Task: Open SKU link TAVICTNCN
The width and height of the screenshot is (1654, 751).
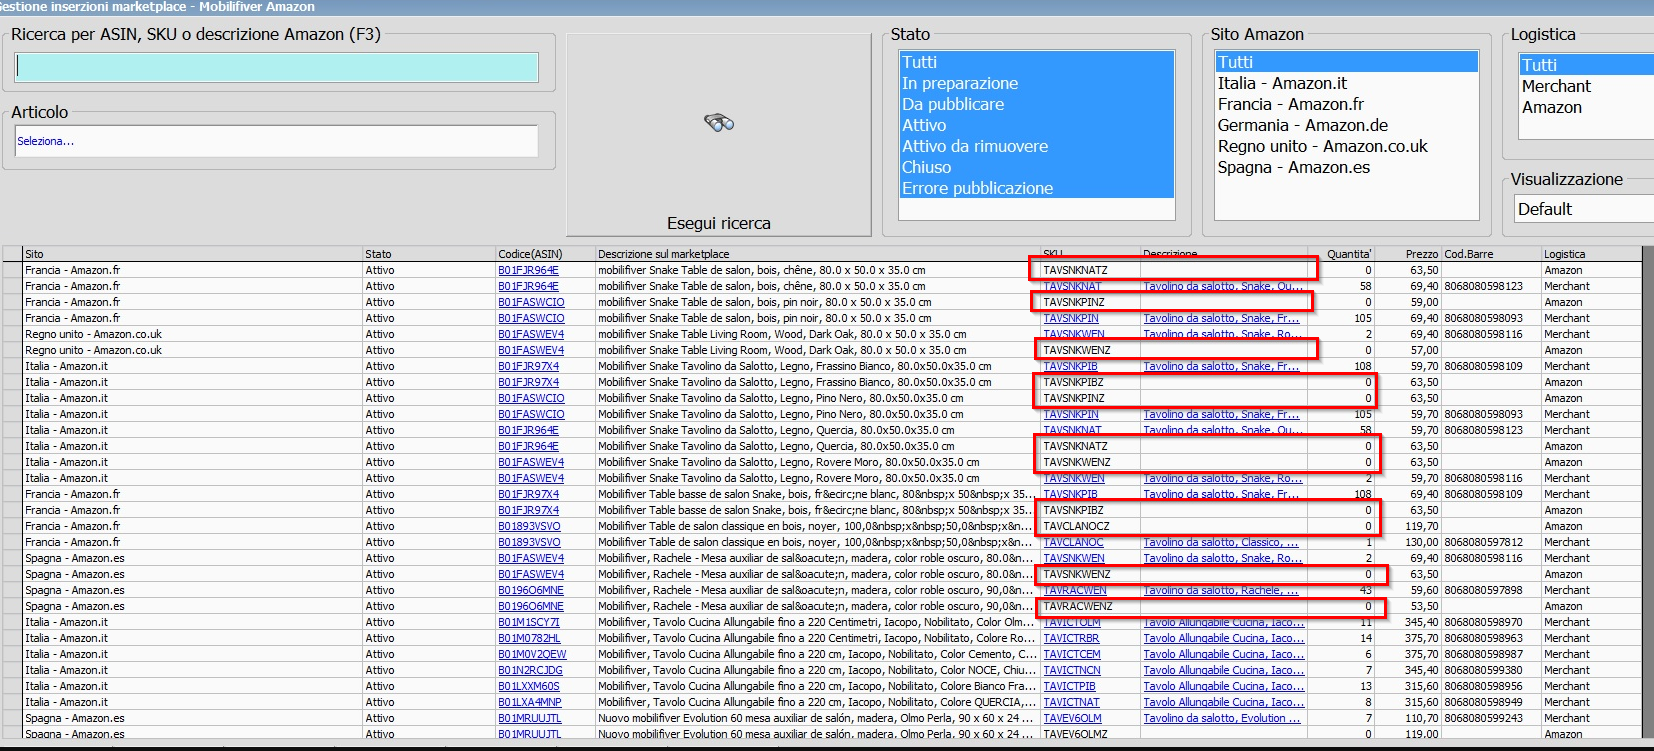Action: (x=1072, y=670)
